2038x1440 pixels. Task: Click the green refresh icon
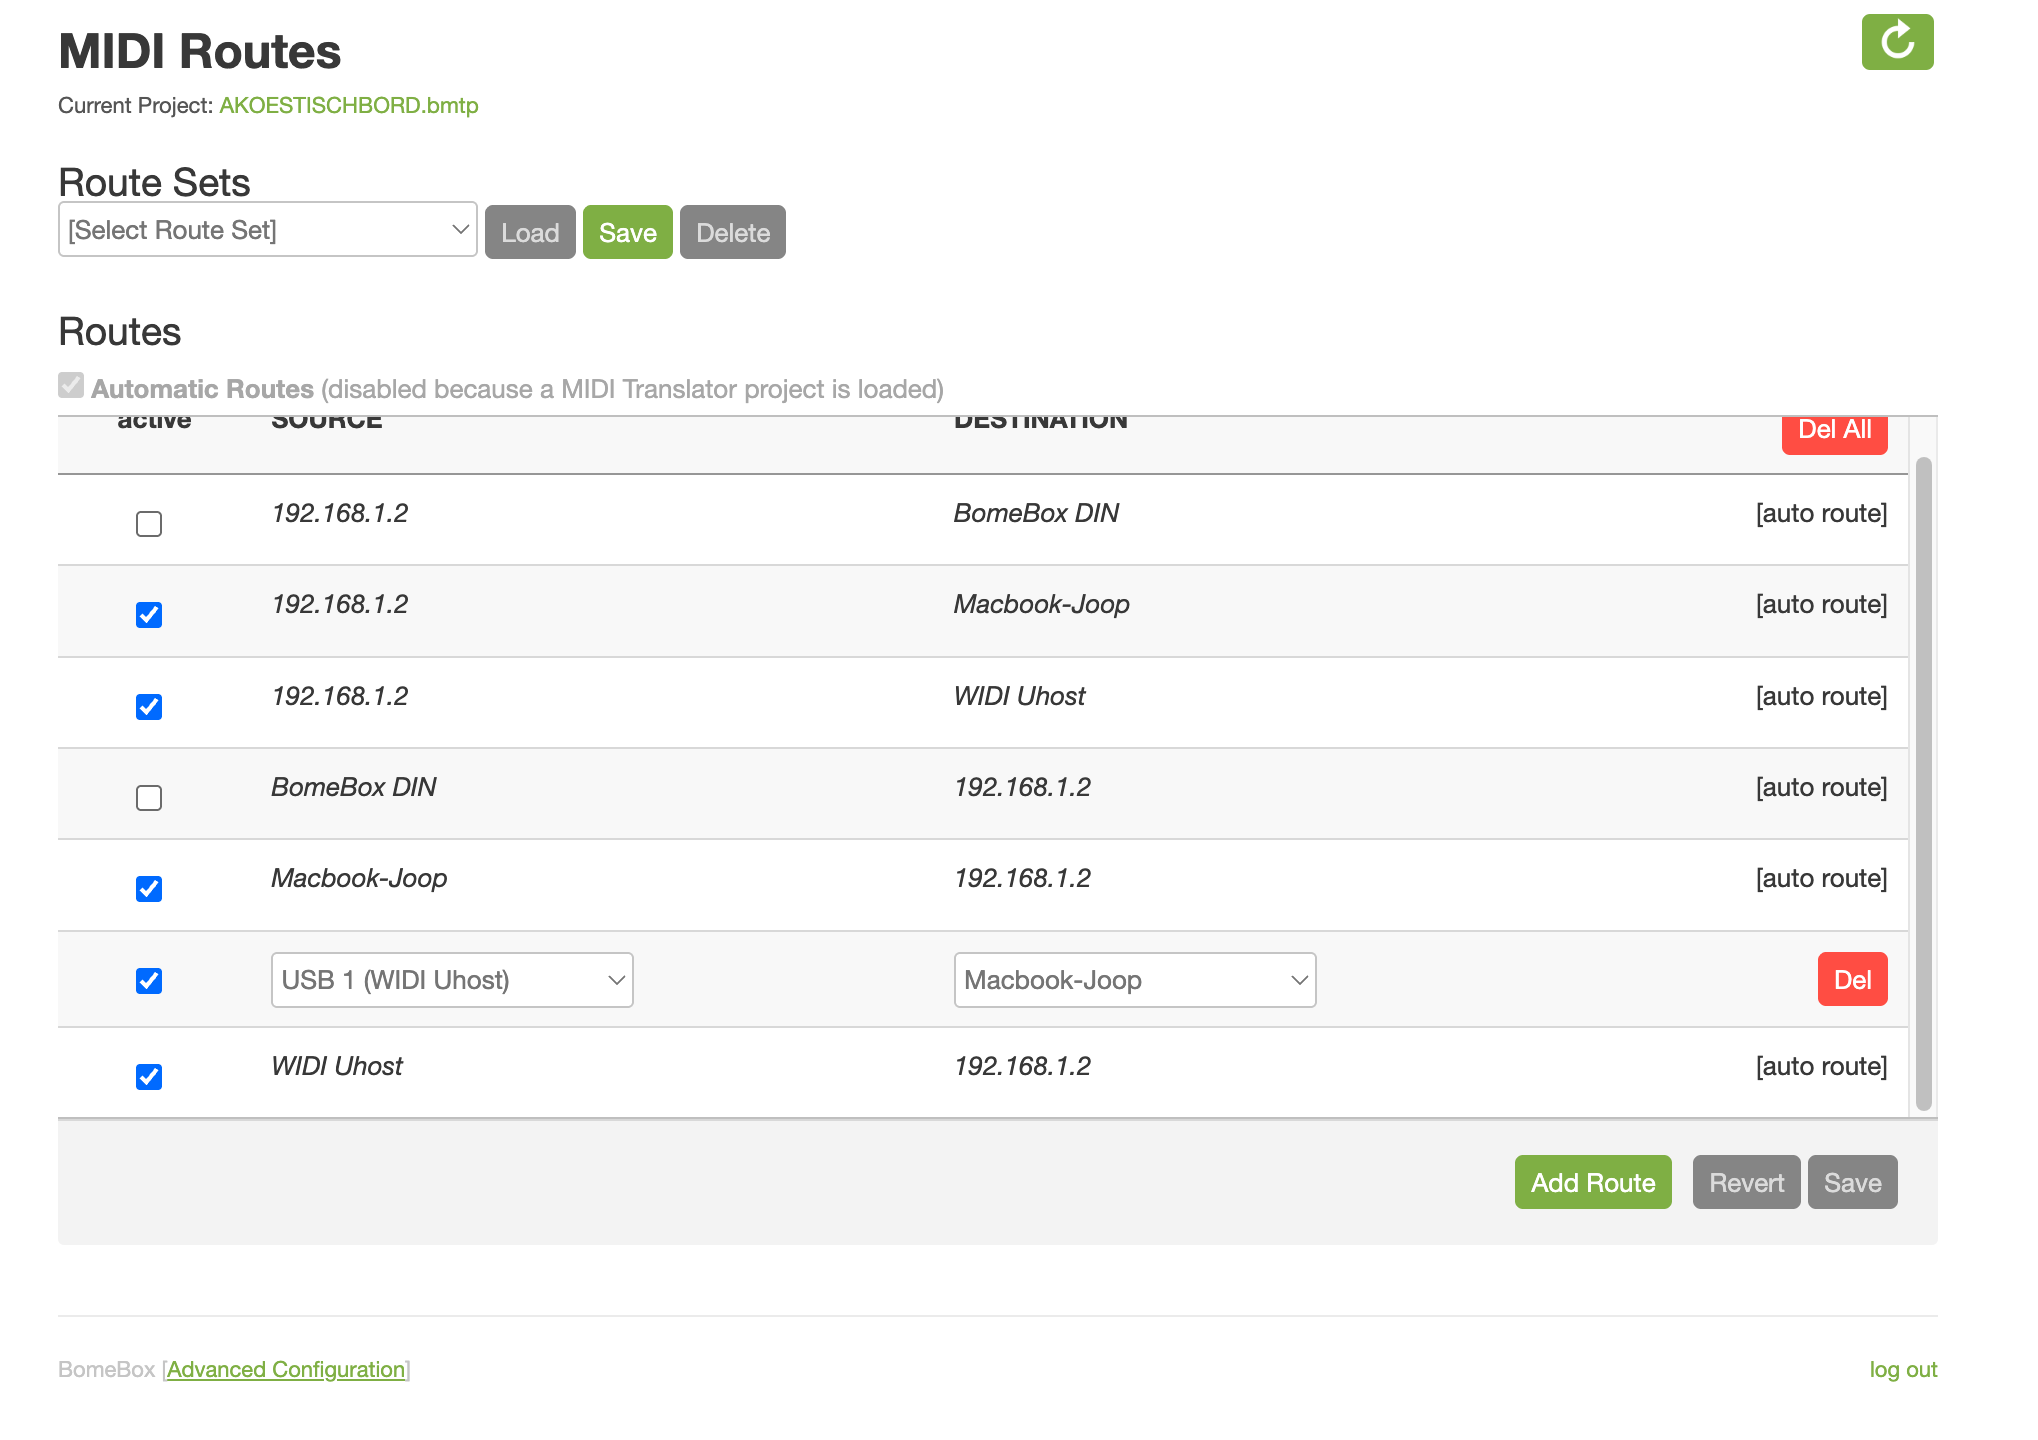[x=1896, y=42]
